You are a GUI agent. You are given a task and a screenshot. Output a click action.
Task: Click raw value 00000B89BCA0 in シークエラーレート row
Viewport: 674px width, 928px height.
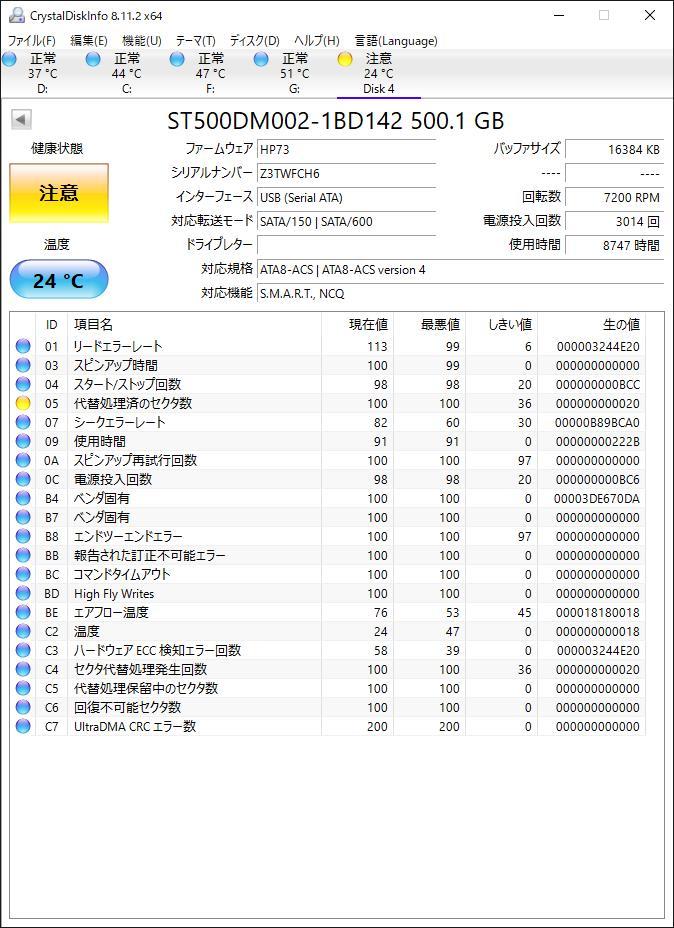tap(598, 423)
